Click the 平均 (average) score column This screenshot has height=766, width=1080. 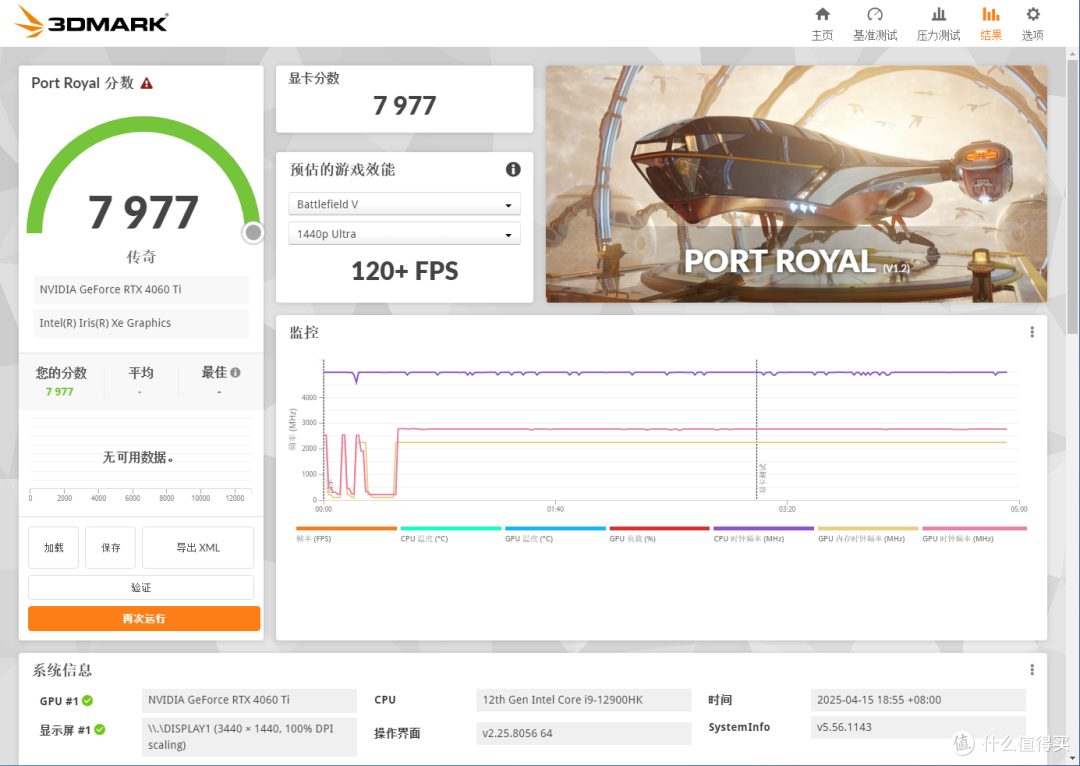(141, 382)
